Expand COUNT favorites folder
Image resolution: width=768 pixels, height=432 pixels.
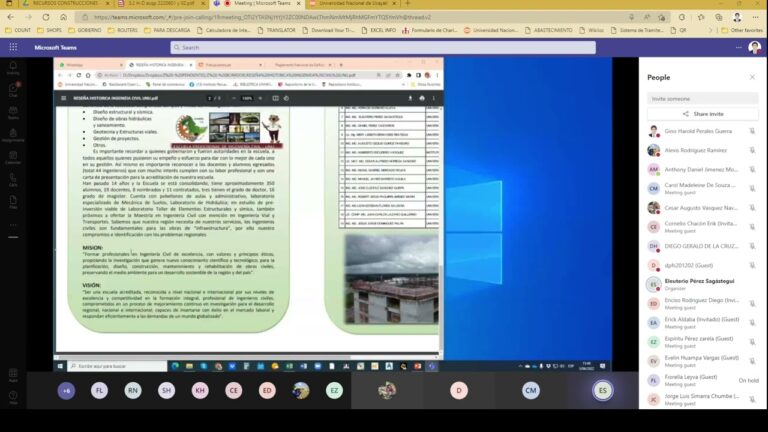pyautogui.click(x=18, y=30)
